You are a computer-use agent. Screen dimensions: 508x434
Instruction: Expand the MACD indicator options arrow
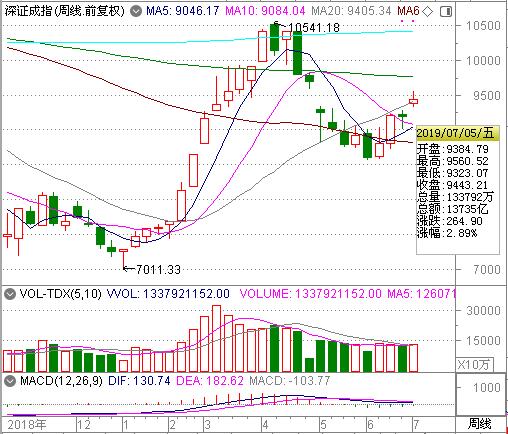coord(10,381)
